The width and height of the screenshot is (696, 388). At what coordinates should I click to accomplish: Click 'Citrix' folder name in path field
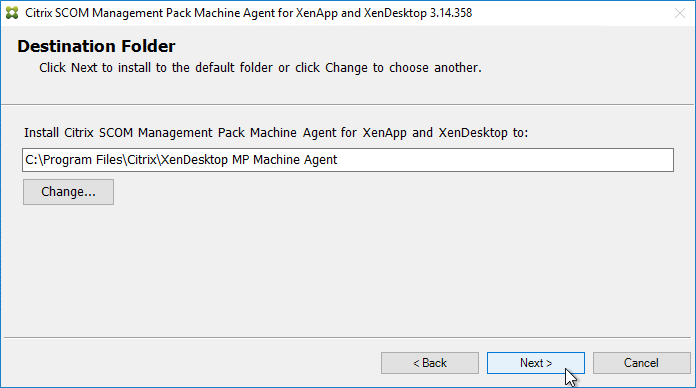pos(142,160)
